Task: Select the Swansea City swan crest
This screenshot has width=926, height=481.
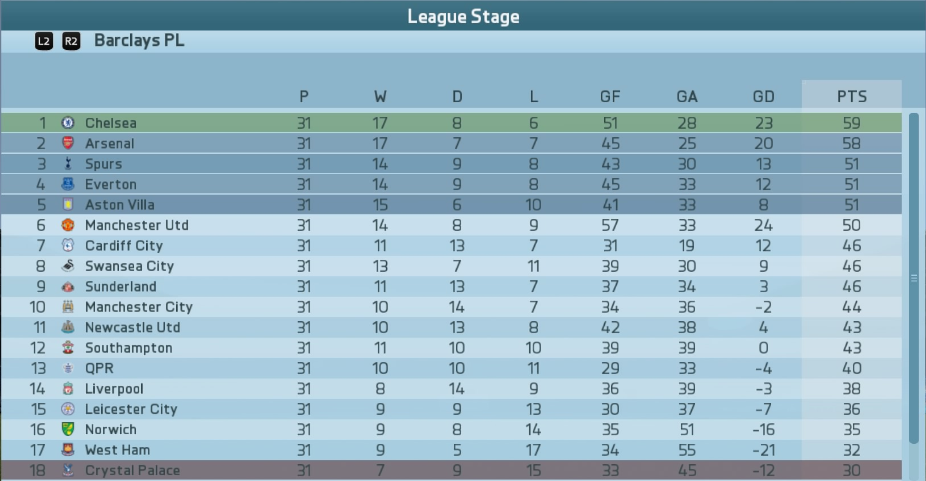Action: 68,266
